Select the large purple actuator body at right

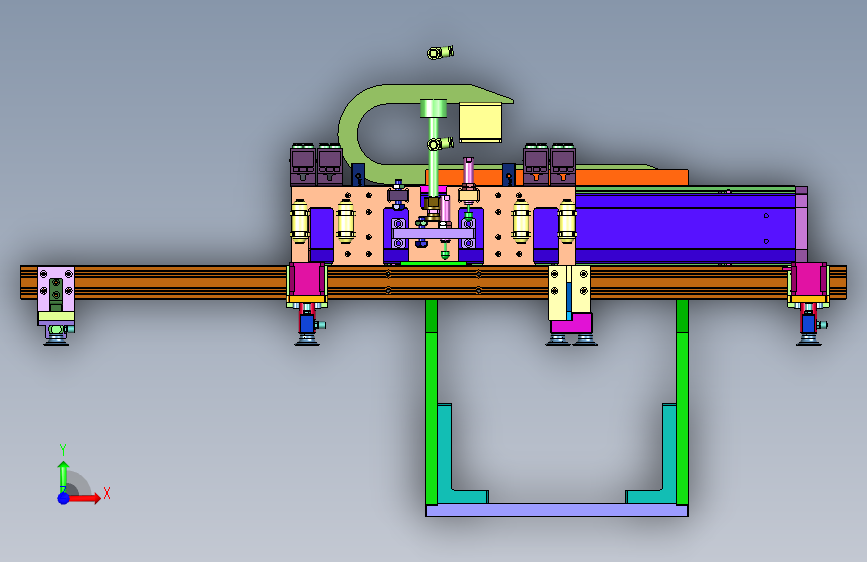[x=685, y=227]
